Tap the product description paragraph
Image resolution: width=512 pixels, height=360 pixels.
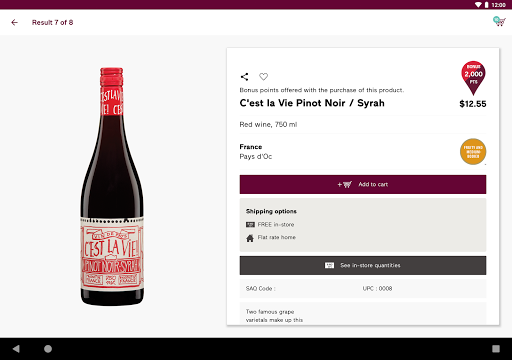274,316
